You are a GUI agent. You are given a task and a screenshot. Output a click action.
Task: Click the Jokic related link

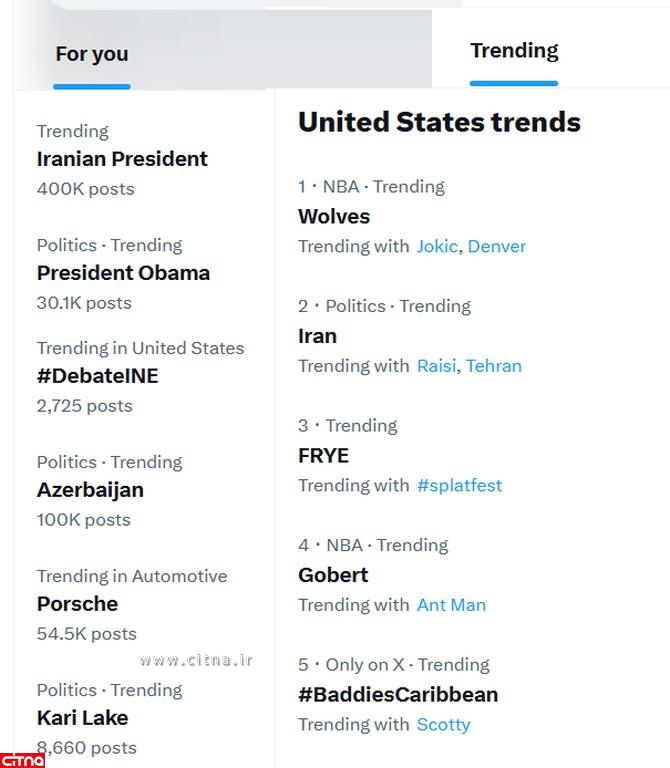438,246
